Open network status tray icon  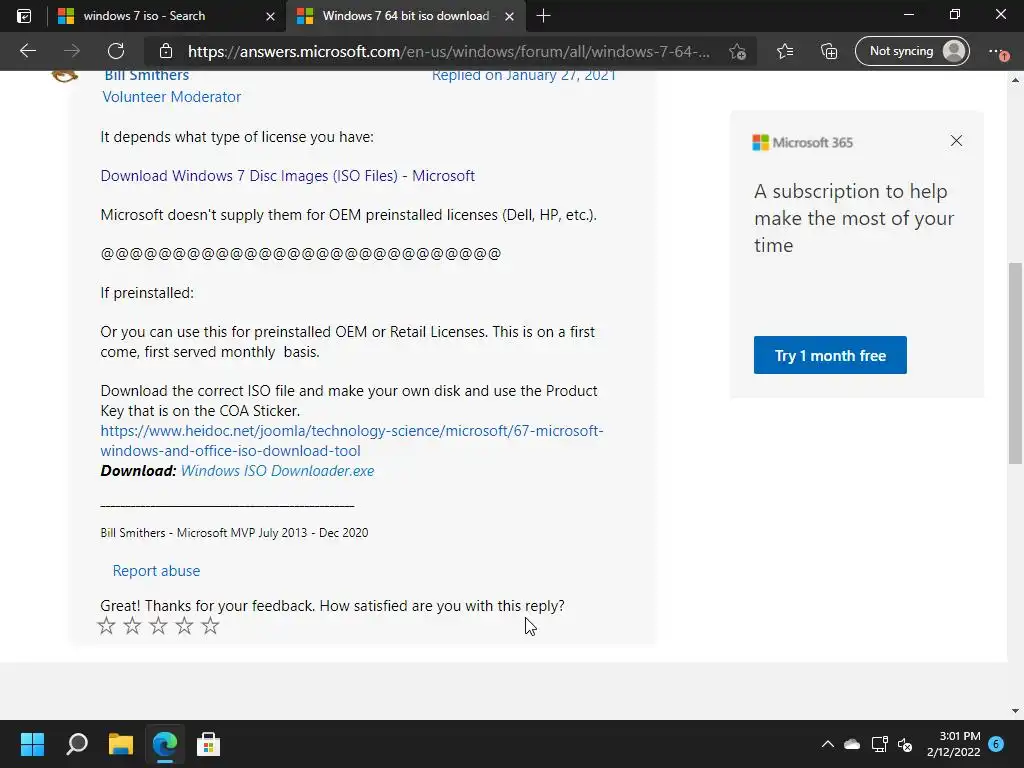[879, 744]
